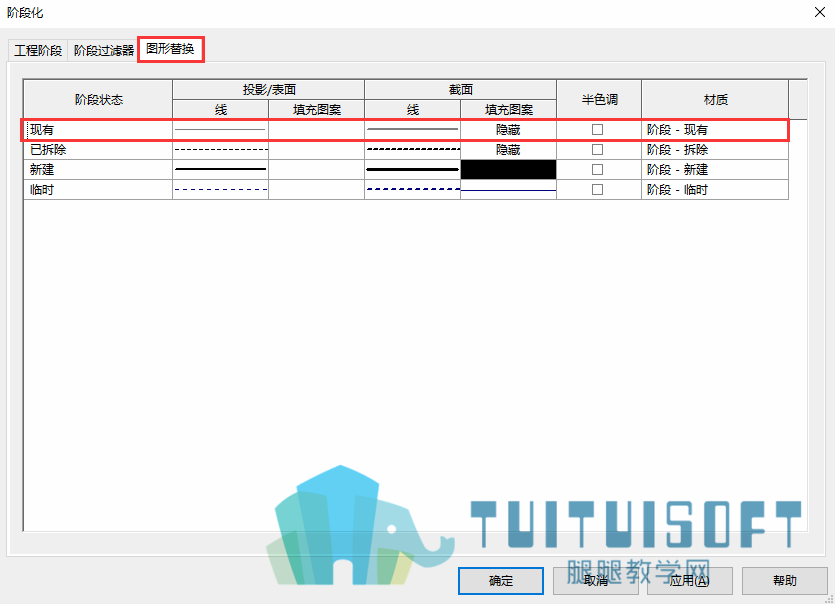This screenshot has width=835, height=604.
Task: Edit projection line style for 现有 row
Action: click(220, 129)
